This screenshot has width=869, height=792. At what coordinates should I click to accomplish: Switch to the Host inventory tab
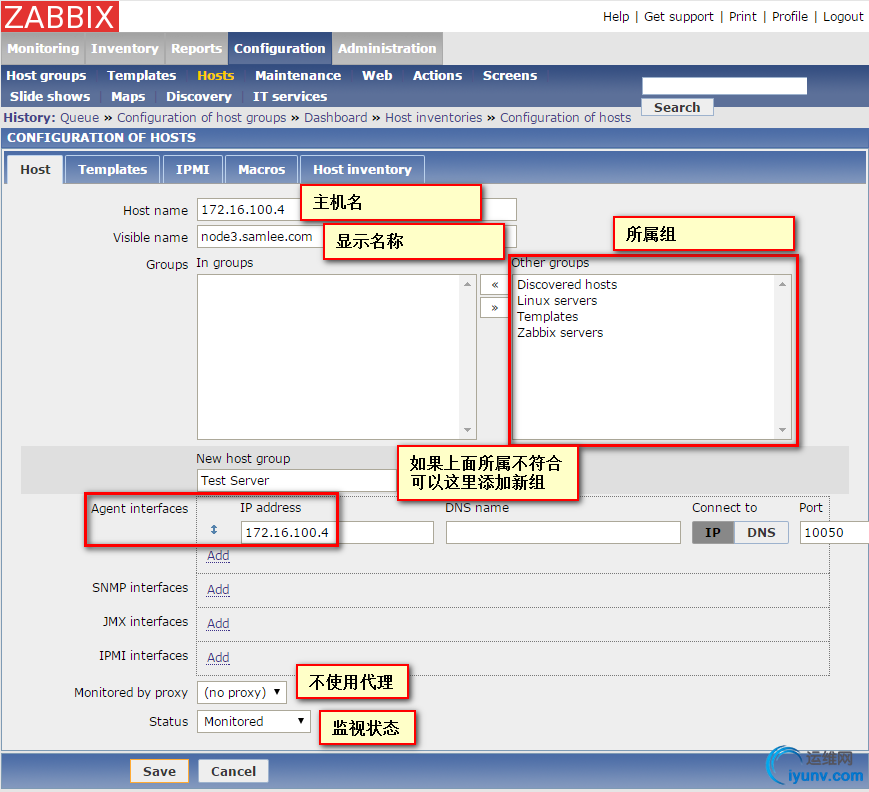pyautogui.click(x=362, y=170)
